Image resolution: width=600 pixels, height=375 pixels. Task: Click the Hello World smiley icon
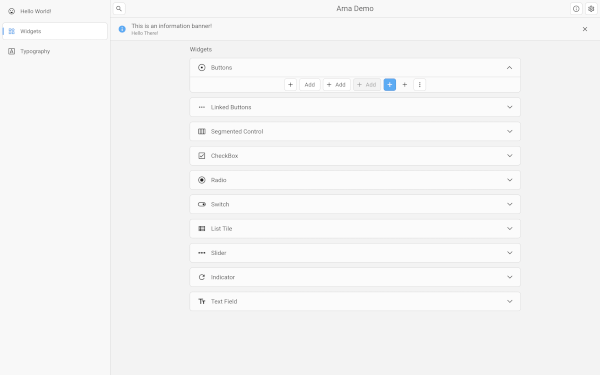[x=11, y=11]
